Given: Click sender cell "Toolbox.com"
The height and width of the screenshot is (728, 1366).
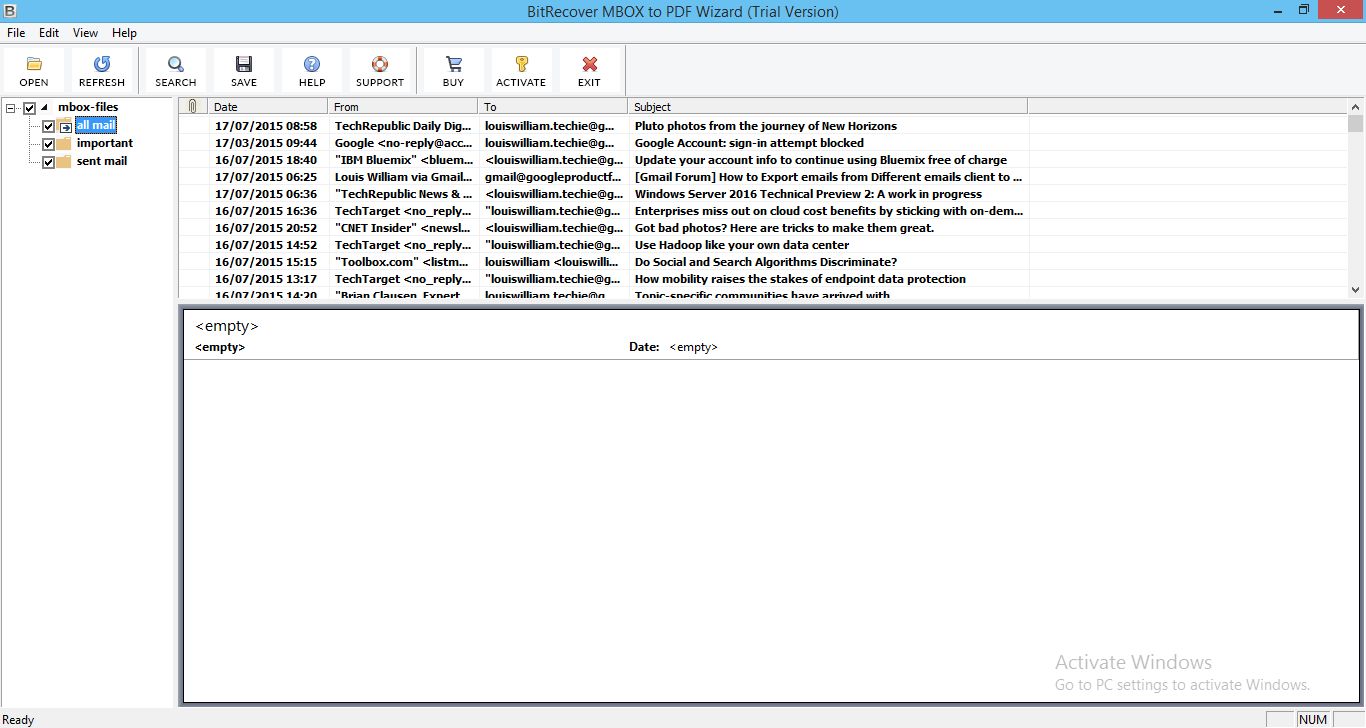Looking at the screenshot, I should 403,262.
